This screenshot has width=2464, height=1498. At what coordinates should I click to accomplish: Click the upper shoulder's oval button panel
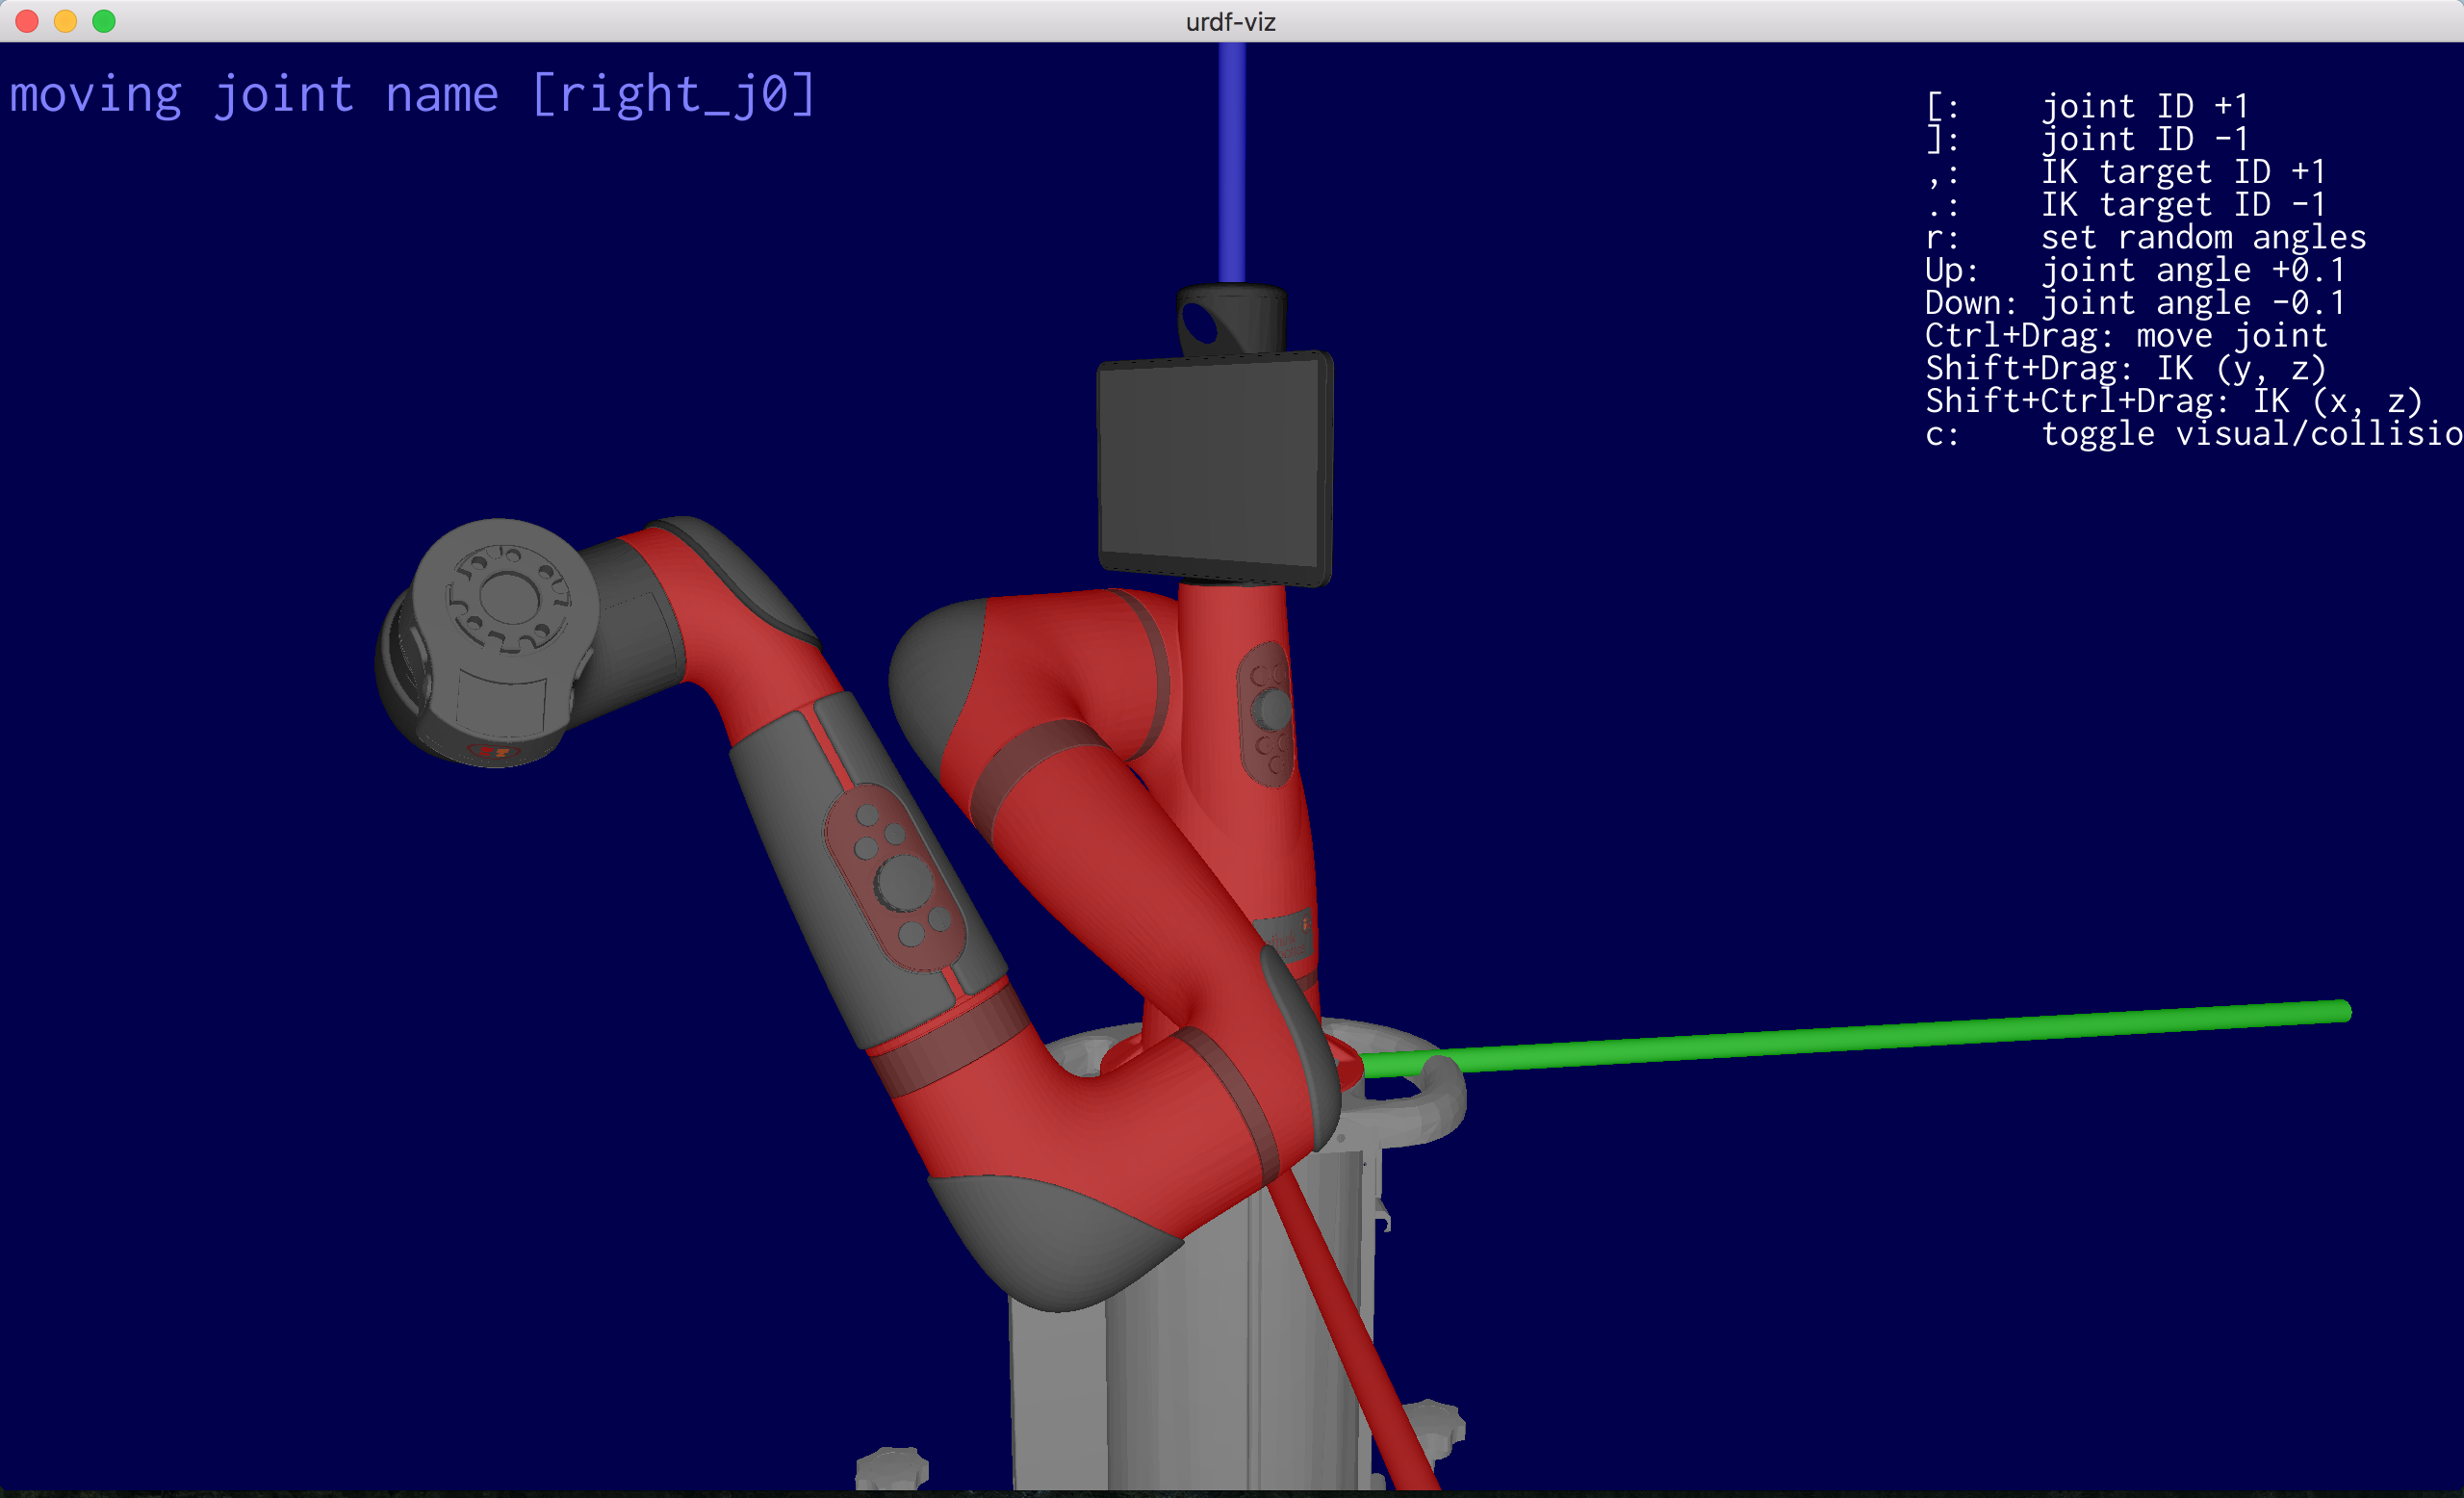pyautogui.click(x=1268, y=712)
